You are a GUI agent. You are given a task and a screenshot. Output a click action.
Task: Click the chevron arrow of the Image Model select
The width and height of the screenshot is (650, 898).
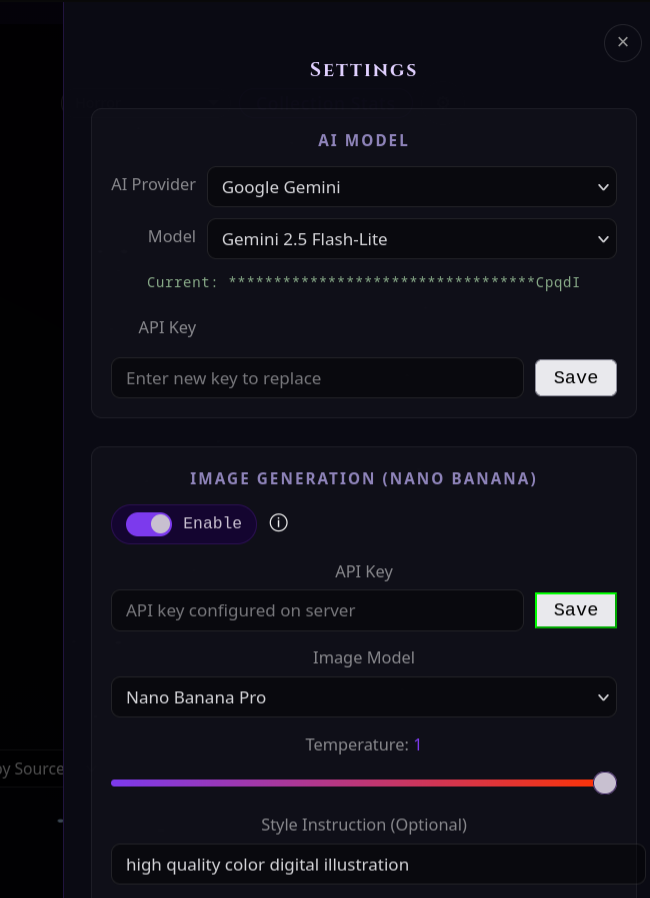click(602, 698)
